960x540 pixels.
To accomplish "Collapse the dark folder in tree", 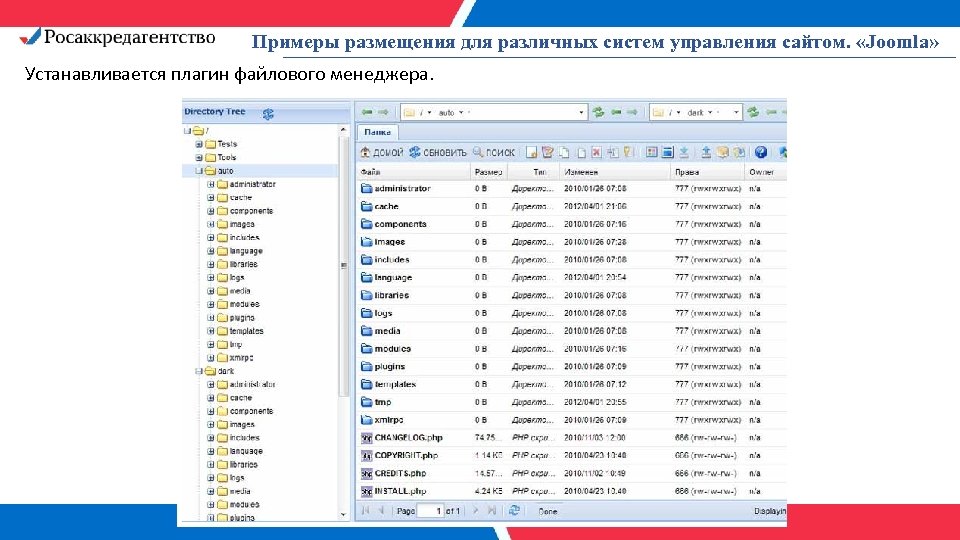I will click(198, 371).
